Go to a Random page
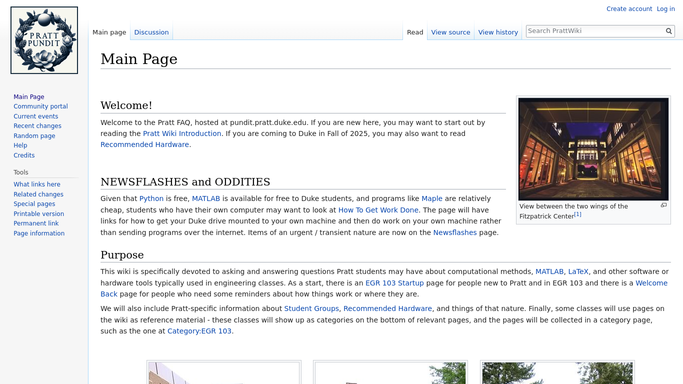683x384 pixels. [x=34, y=136]
